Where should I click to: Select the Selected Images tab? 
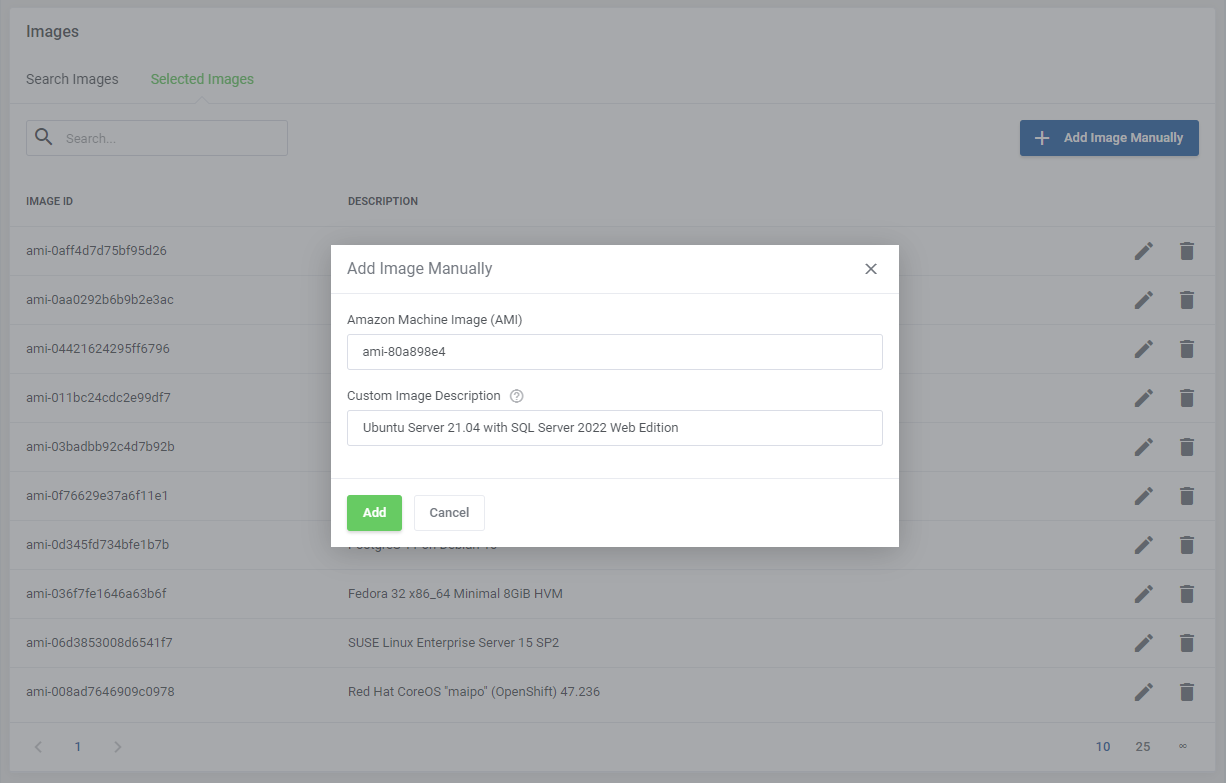point(202,78)
